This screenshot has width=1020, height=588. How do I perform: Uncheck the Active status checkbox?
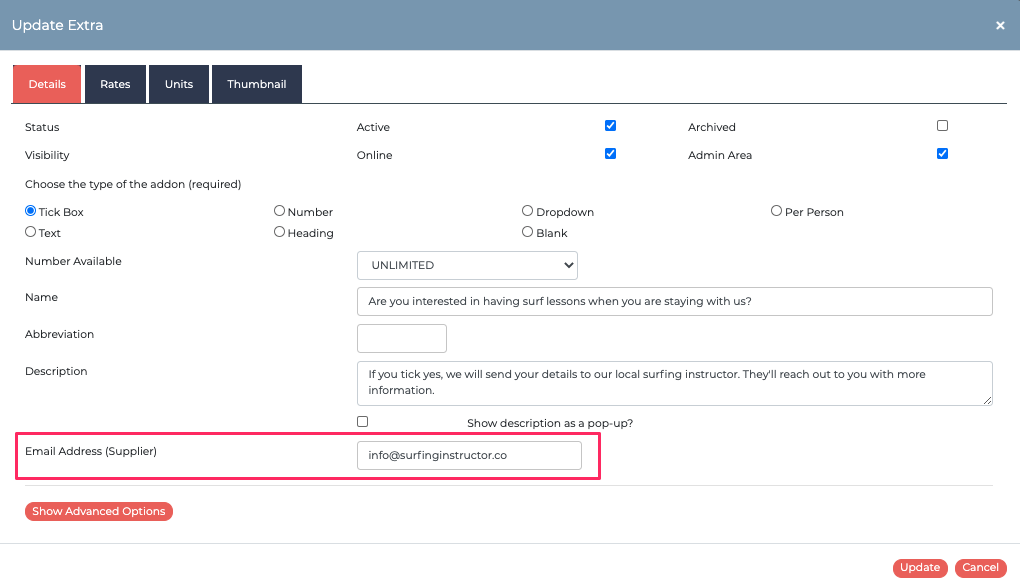click(610, 126)
